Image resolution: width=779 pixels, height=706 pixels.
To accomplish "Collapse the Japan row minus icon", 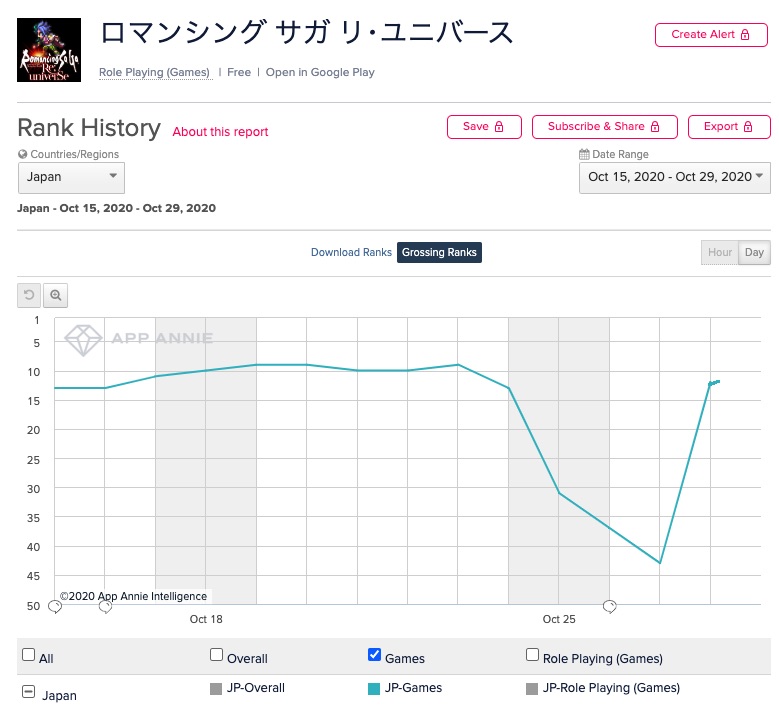I will point(28,692).
